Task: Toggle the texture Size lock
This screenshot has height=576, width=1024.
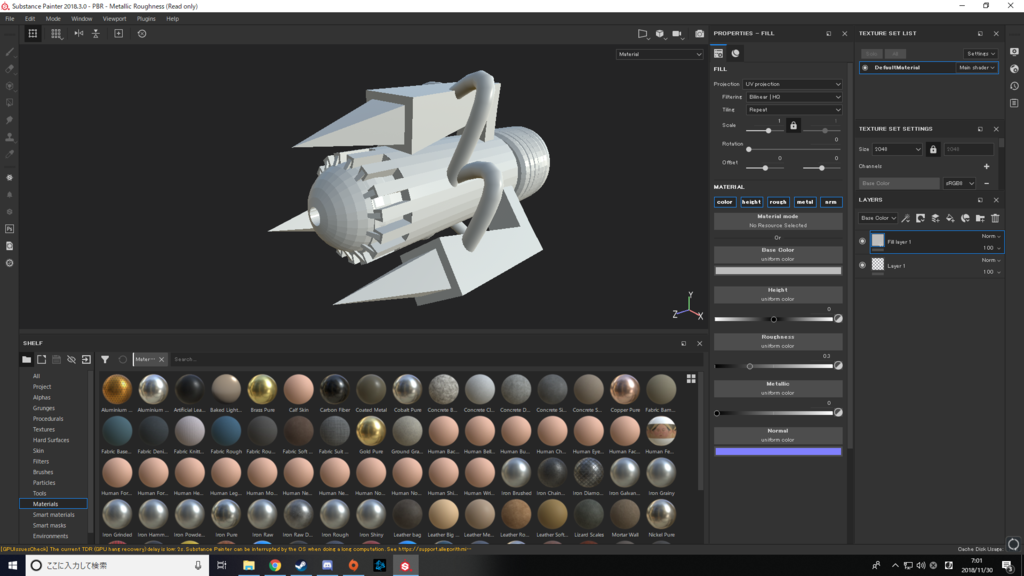Action: (x=933, y=150)
